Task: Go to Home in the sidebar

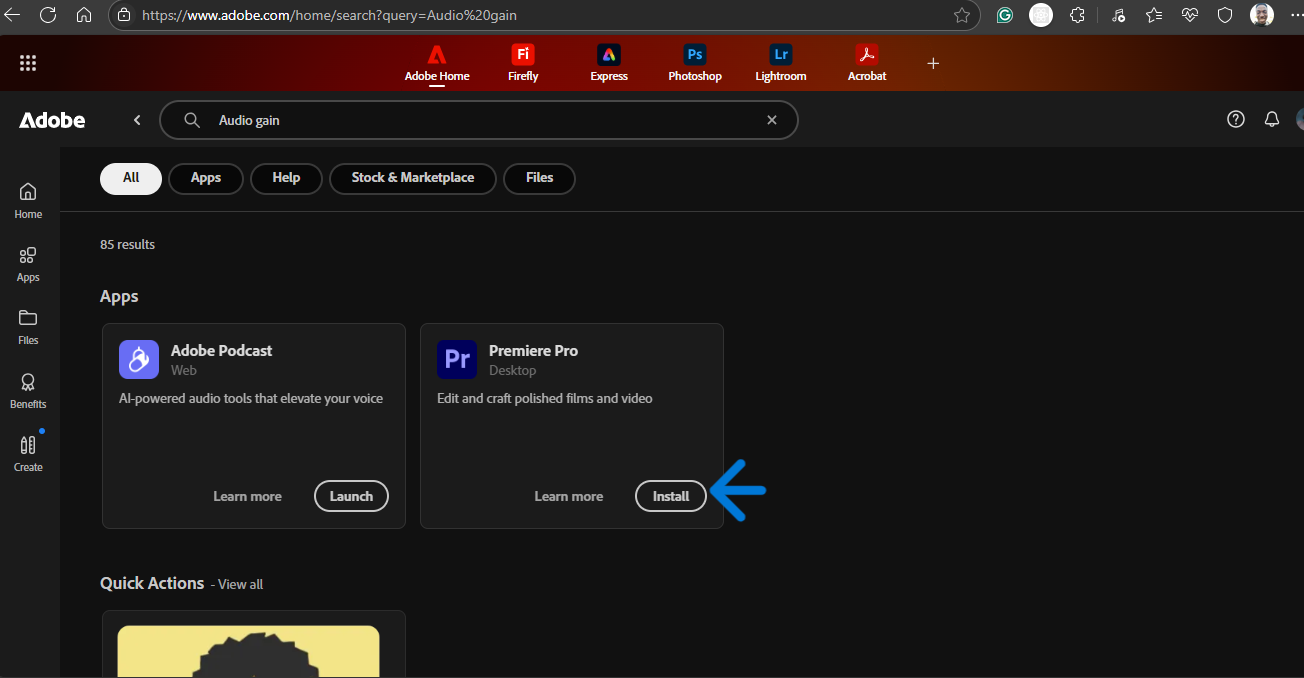Action: click(28, 200)
